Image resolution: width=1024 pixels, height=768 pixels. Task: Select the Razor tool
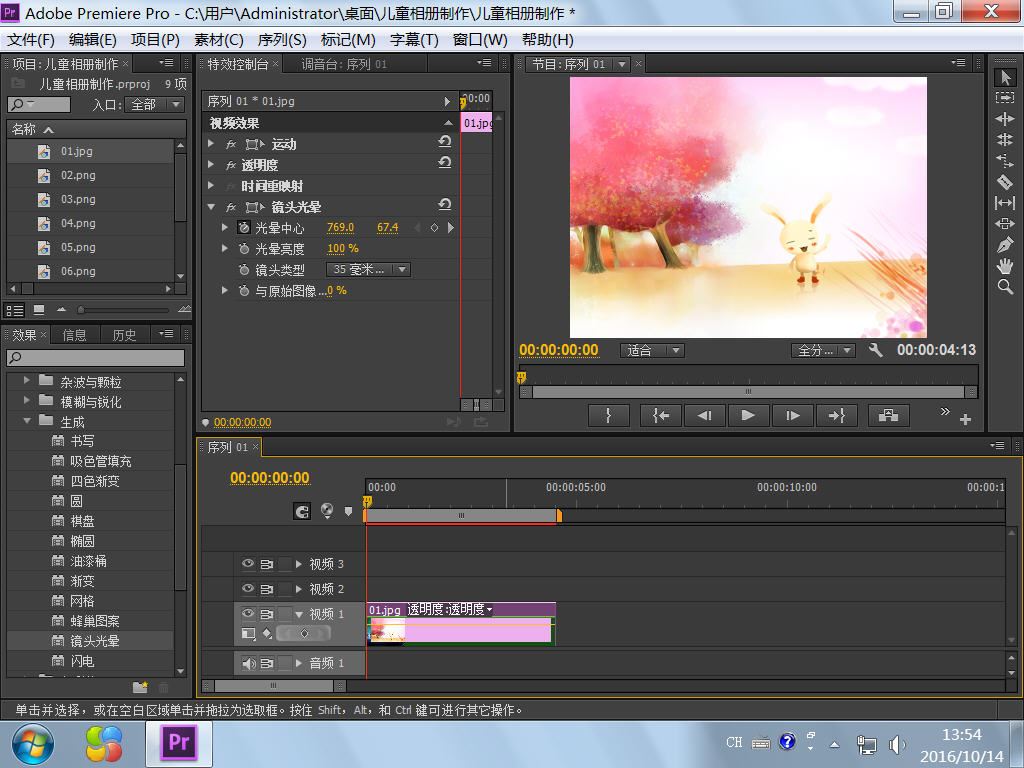(x=1005, y=182)
